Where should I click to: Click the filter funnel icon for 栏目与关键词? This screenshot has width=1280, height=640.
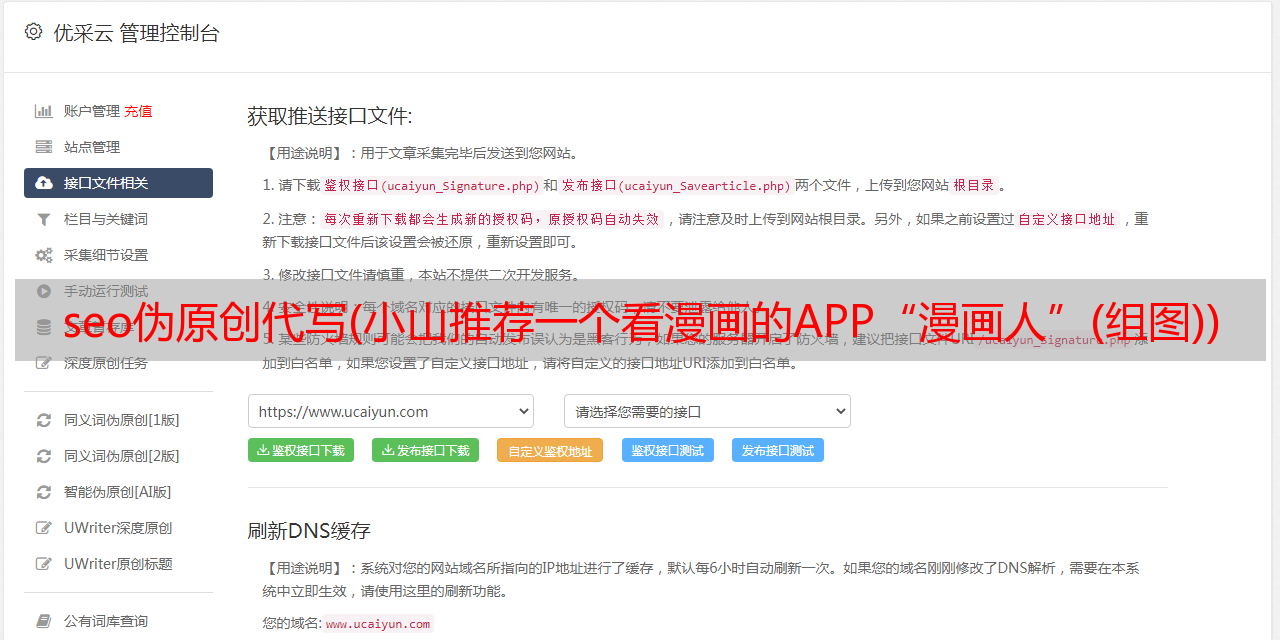pyautogui.click(x=44, y=219)
